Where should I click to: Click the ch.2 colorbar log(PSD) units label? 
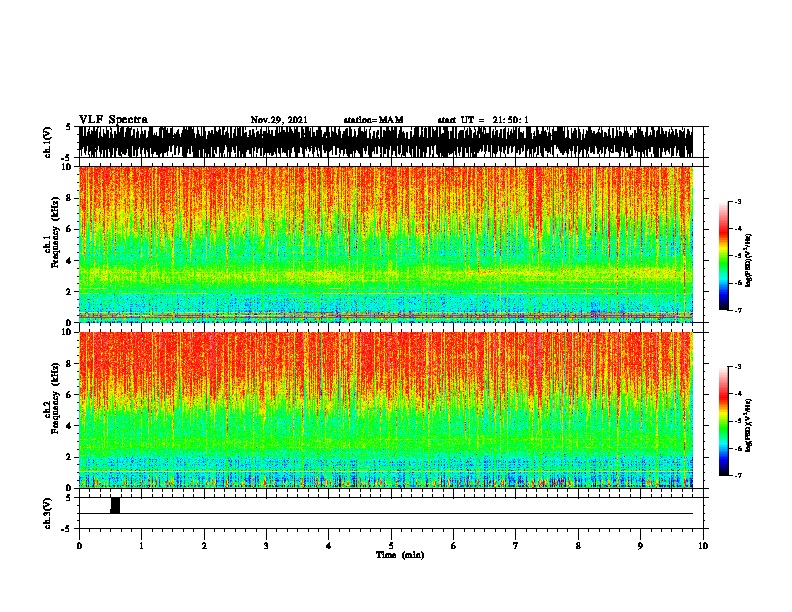[749, 425]
